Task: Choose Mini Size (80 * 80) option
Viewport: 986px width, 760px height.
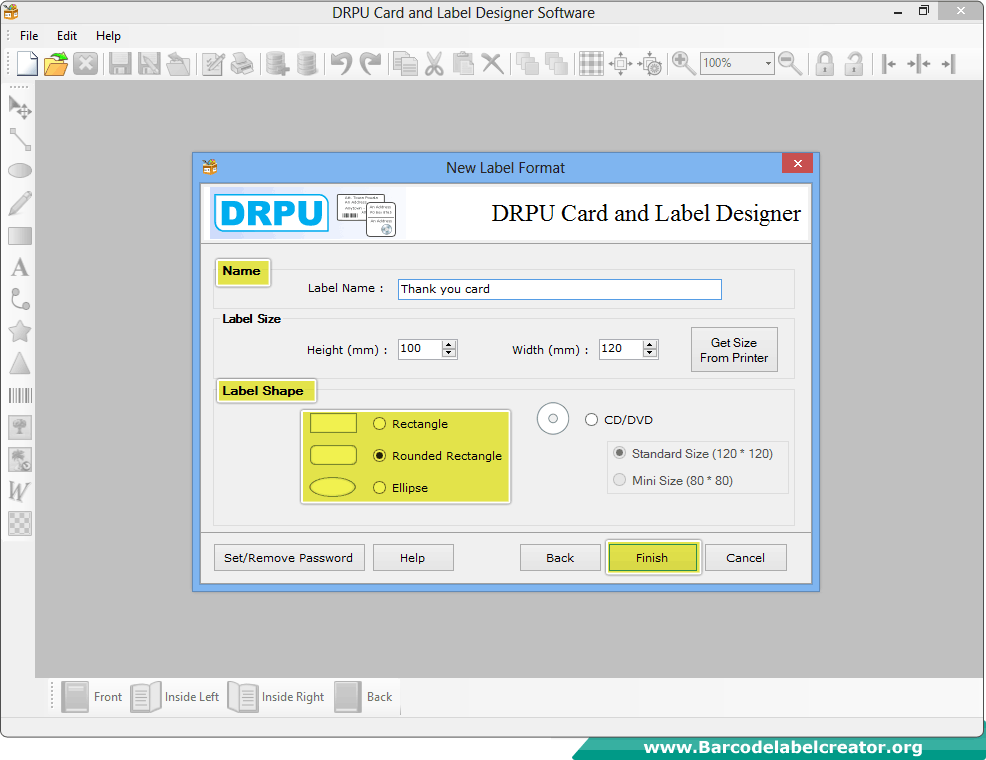Action: click(619, 480)
